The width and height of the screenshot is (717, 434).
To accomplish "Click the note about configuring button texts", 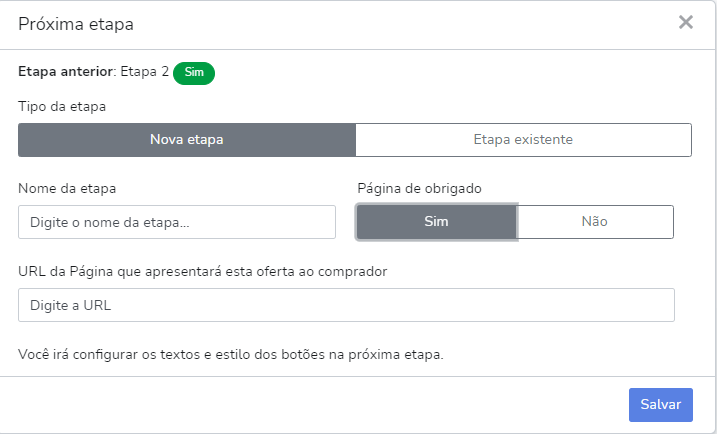I will [231, 354].
